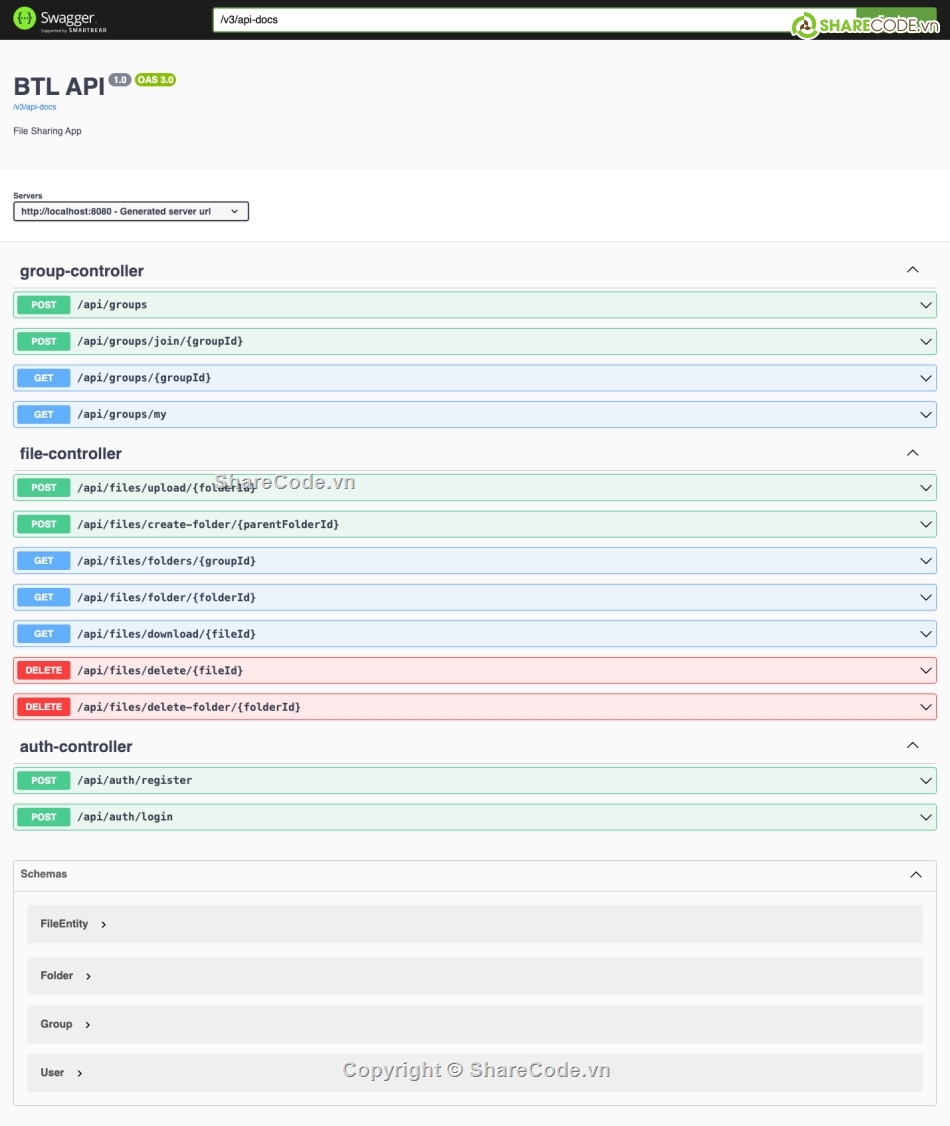Expand the /api/auth/register endpoint chevron
Screen dimensions: 950x1126
click(x=926, y=780)
